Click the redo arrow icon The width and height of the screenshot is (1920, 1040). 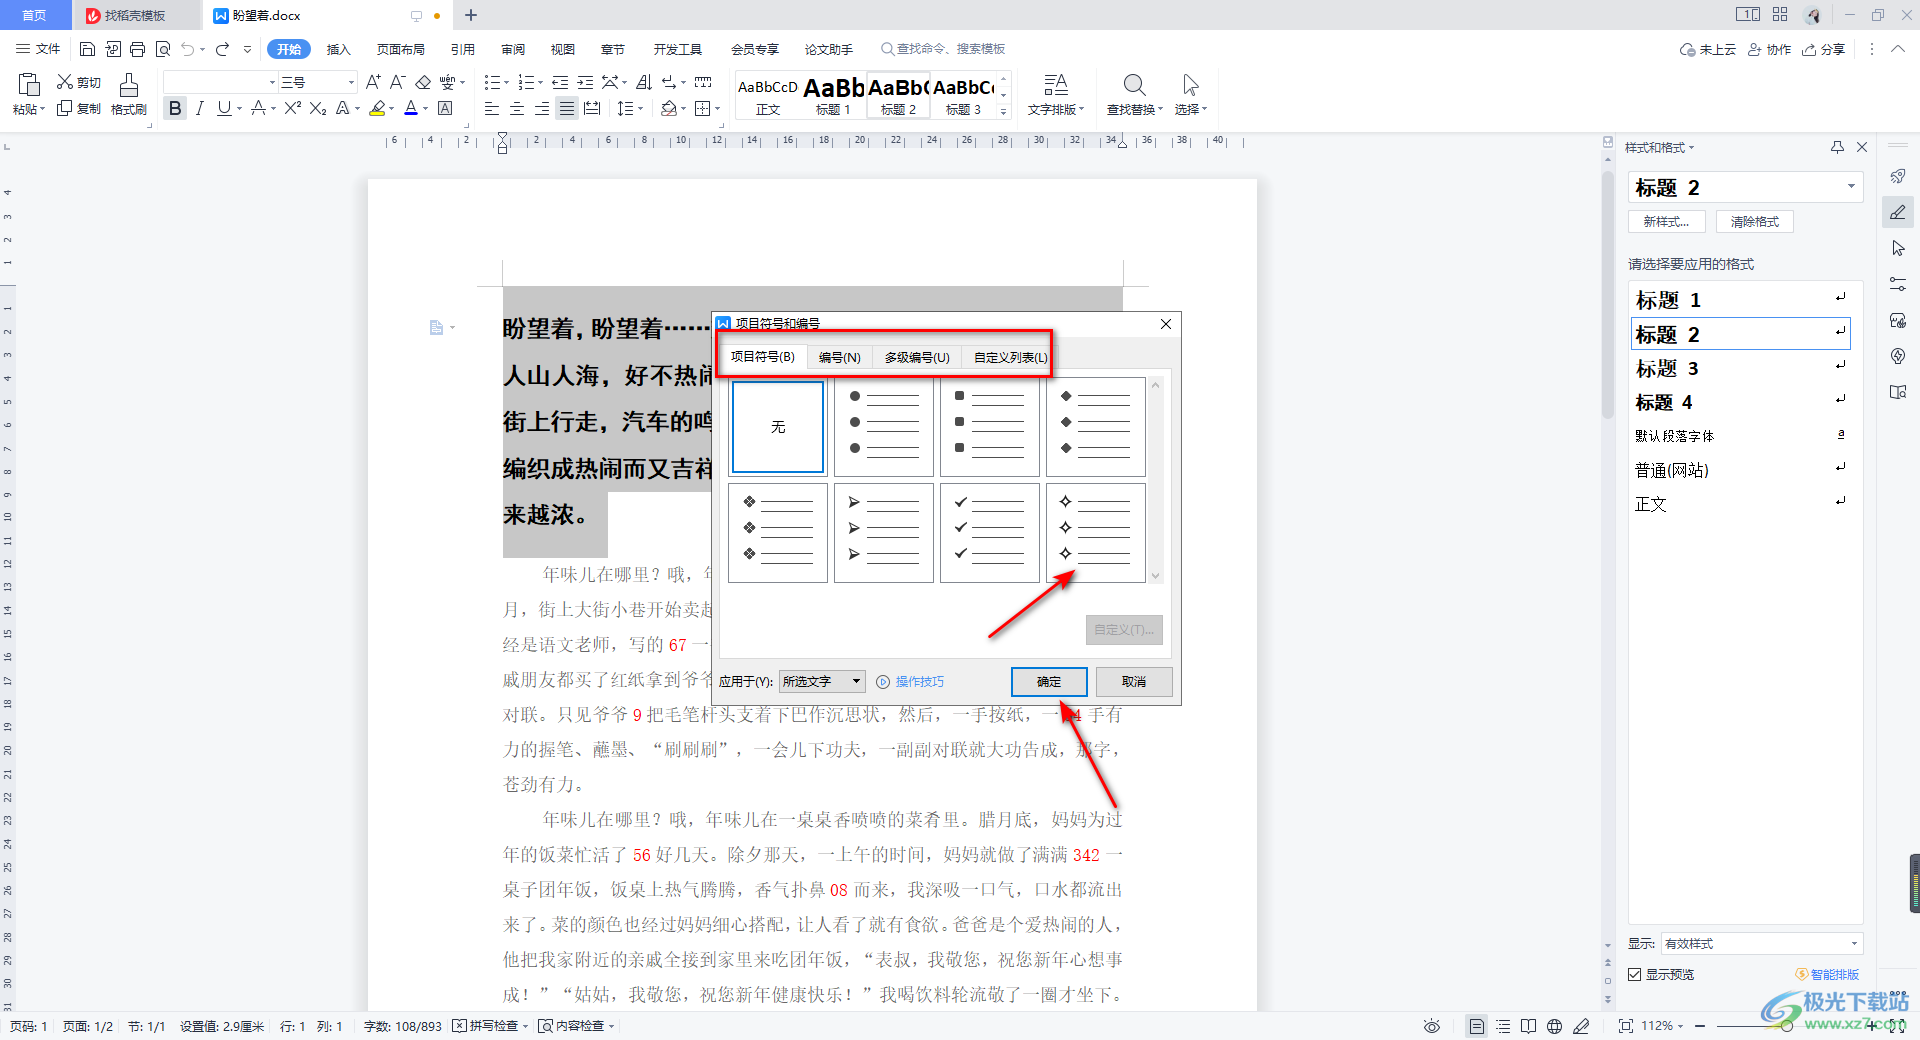pos(222,49)
